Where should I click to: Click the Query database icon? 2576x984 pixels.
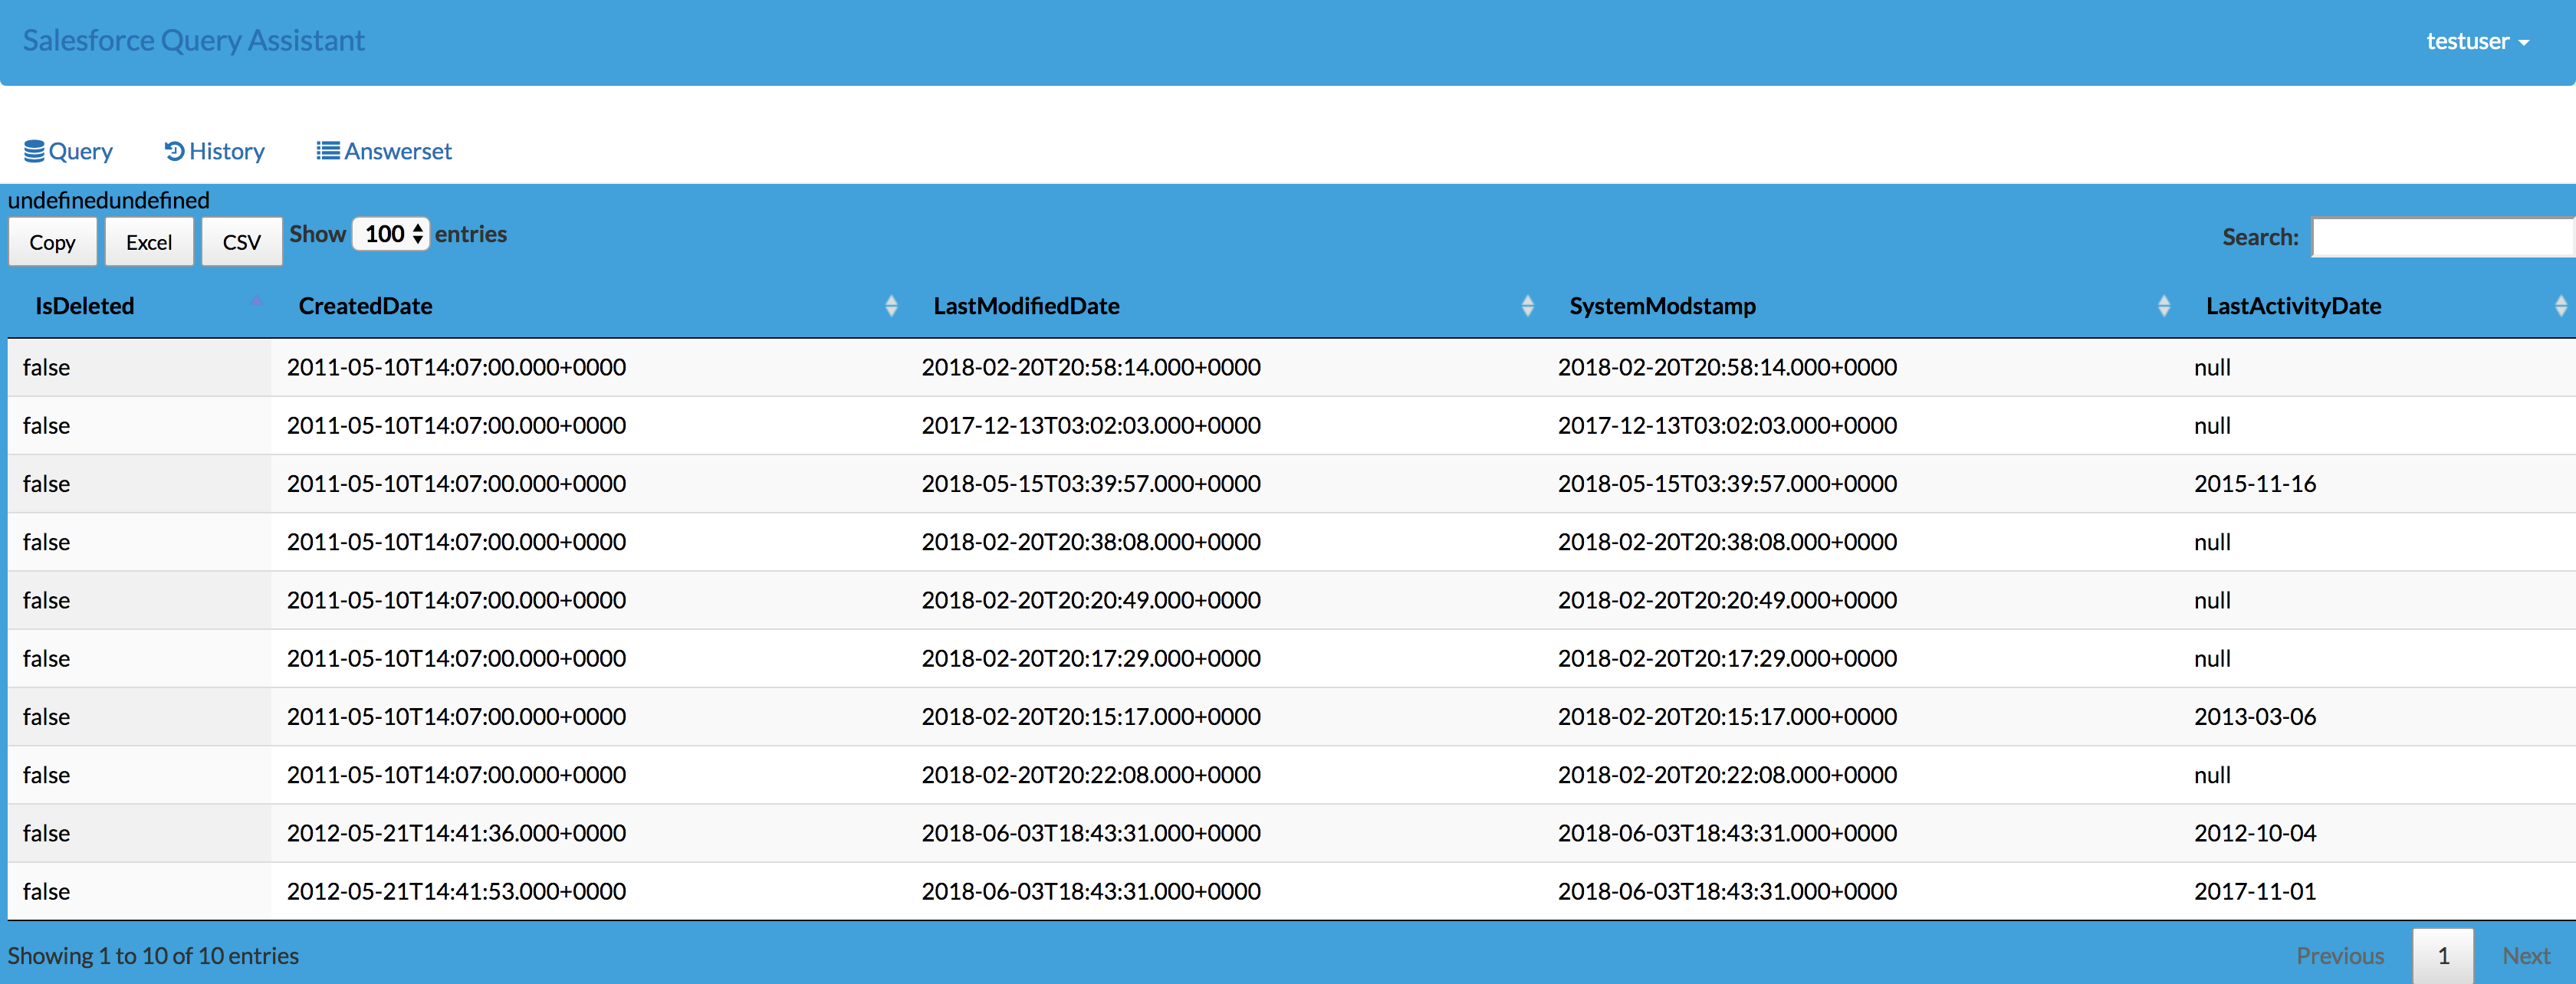tap(34, 151)
